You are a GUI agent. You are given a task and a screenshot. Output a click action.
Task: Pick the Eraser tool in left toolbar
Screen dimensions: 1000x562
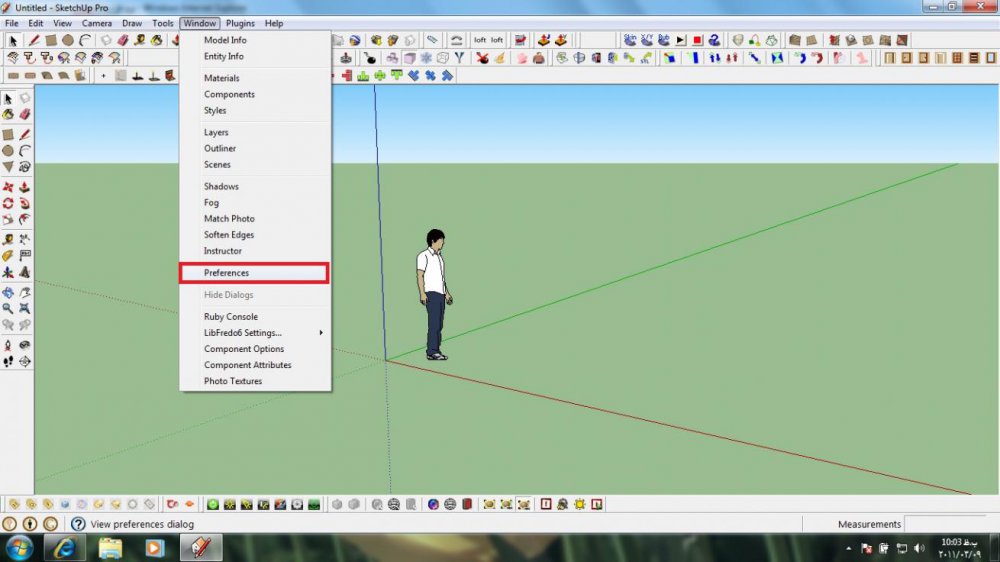tap(25, 115)
